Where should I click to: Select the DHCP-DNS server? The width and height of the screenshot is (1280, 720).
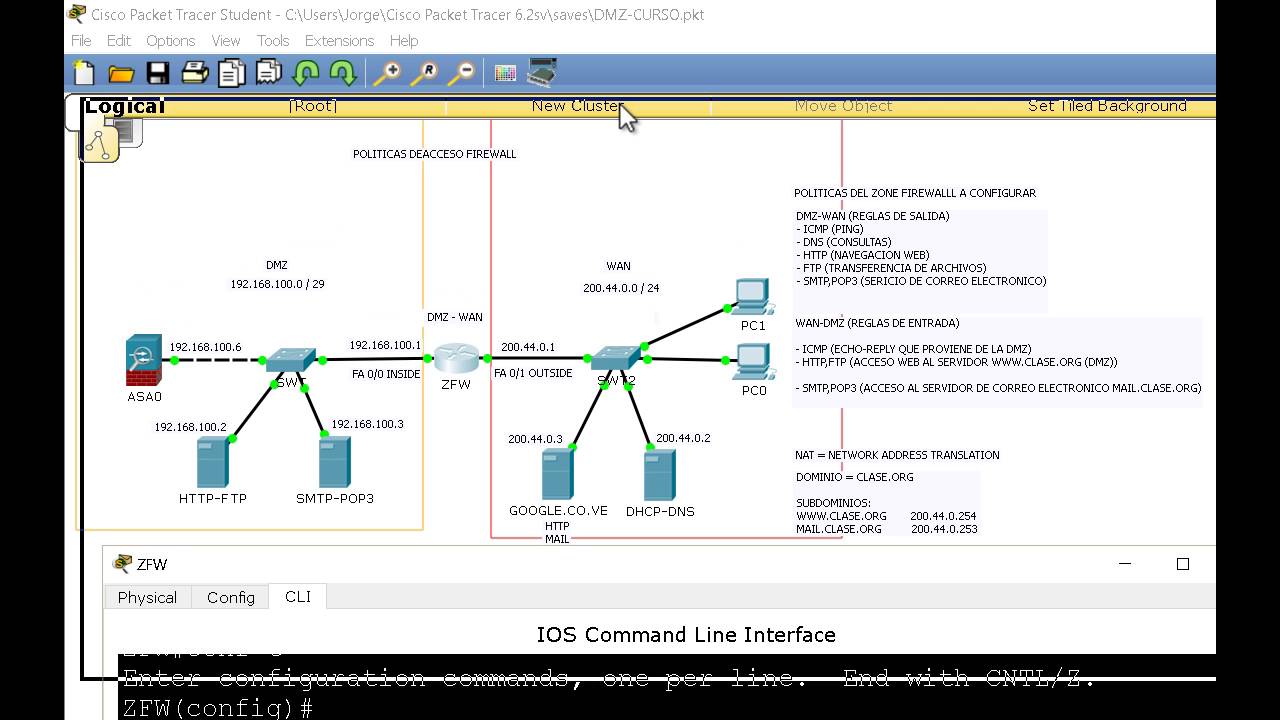[659, 475]
